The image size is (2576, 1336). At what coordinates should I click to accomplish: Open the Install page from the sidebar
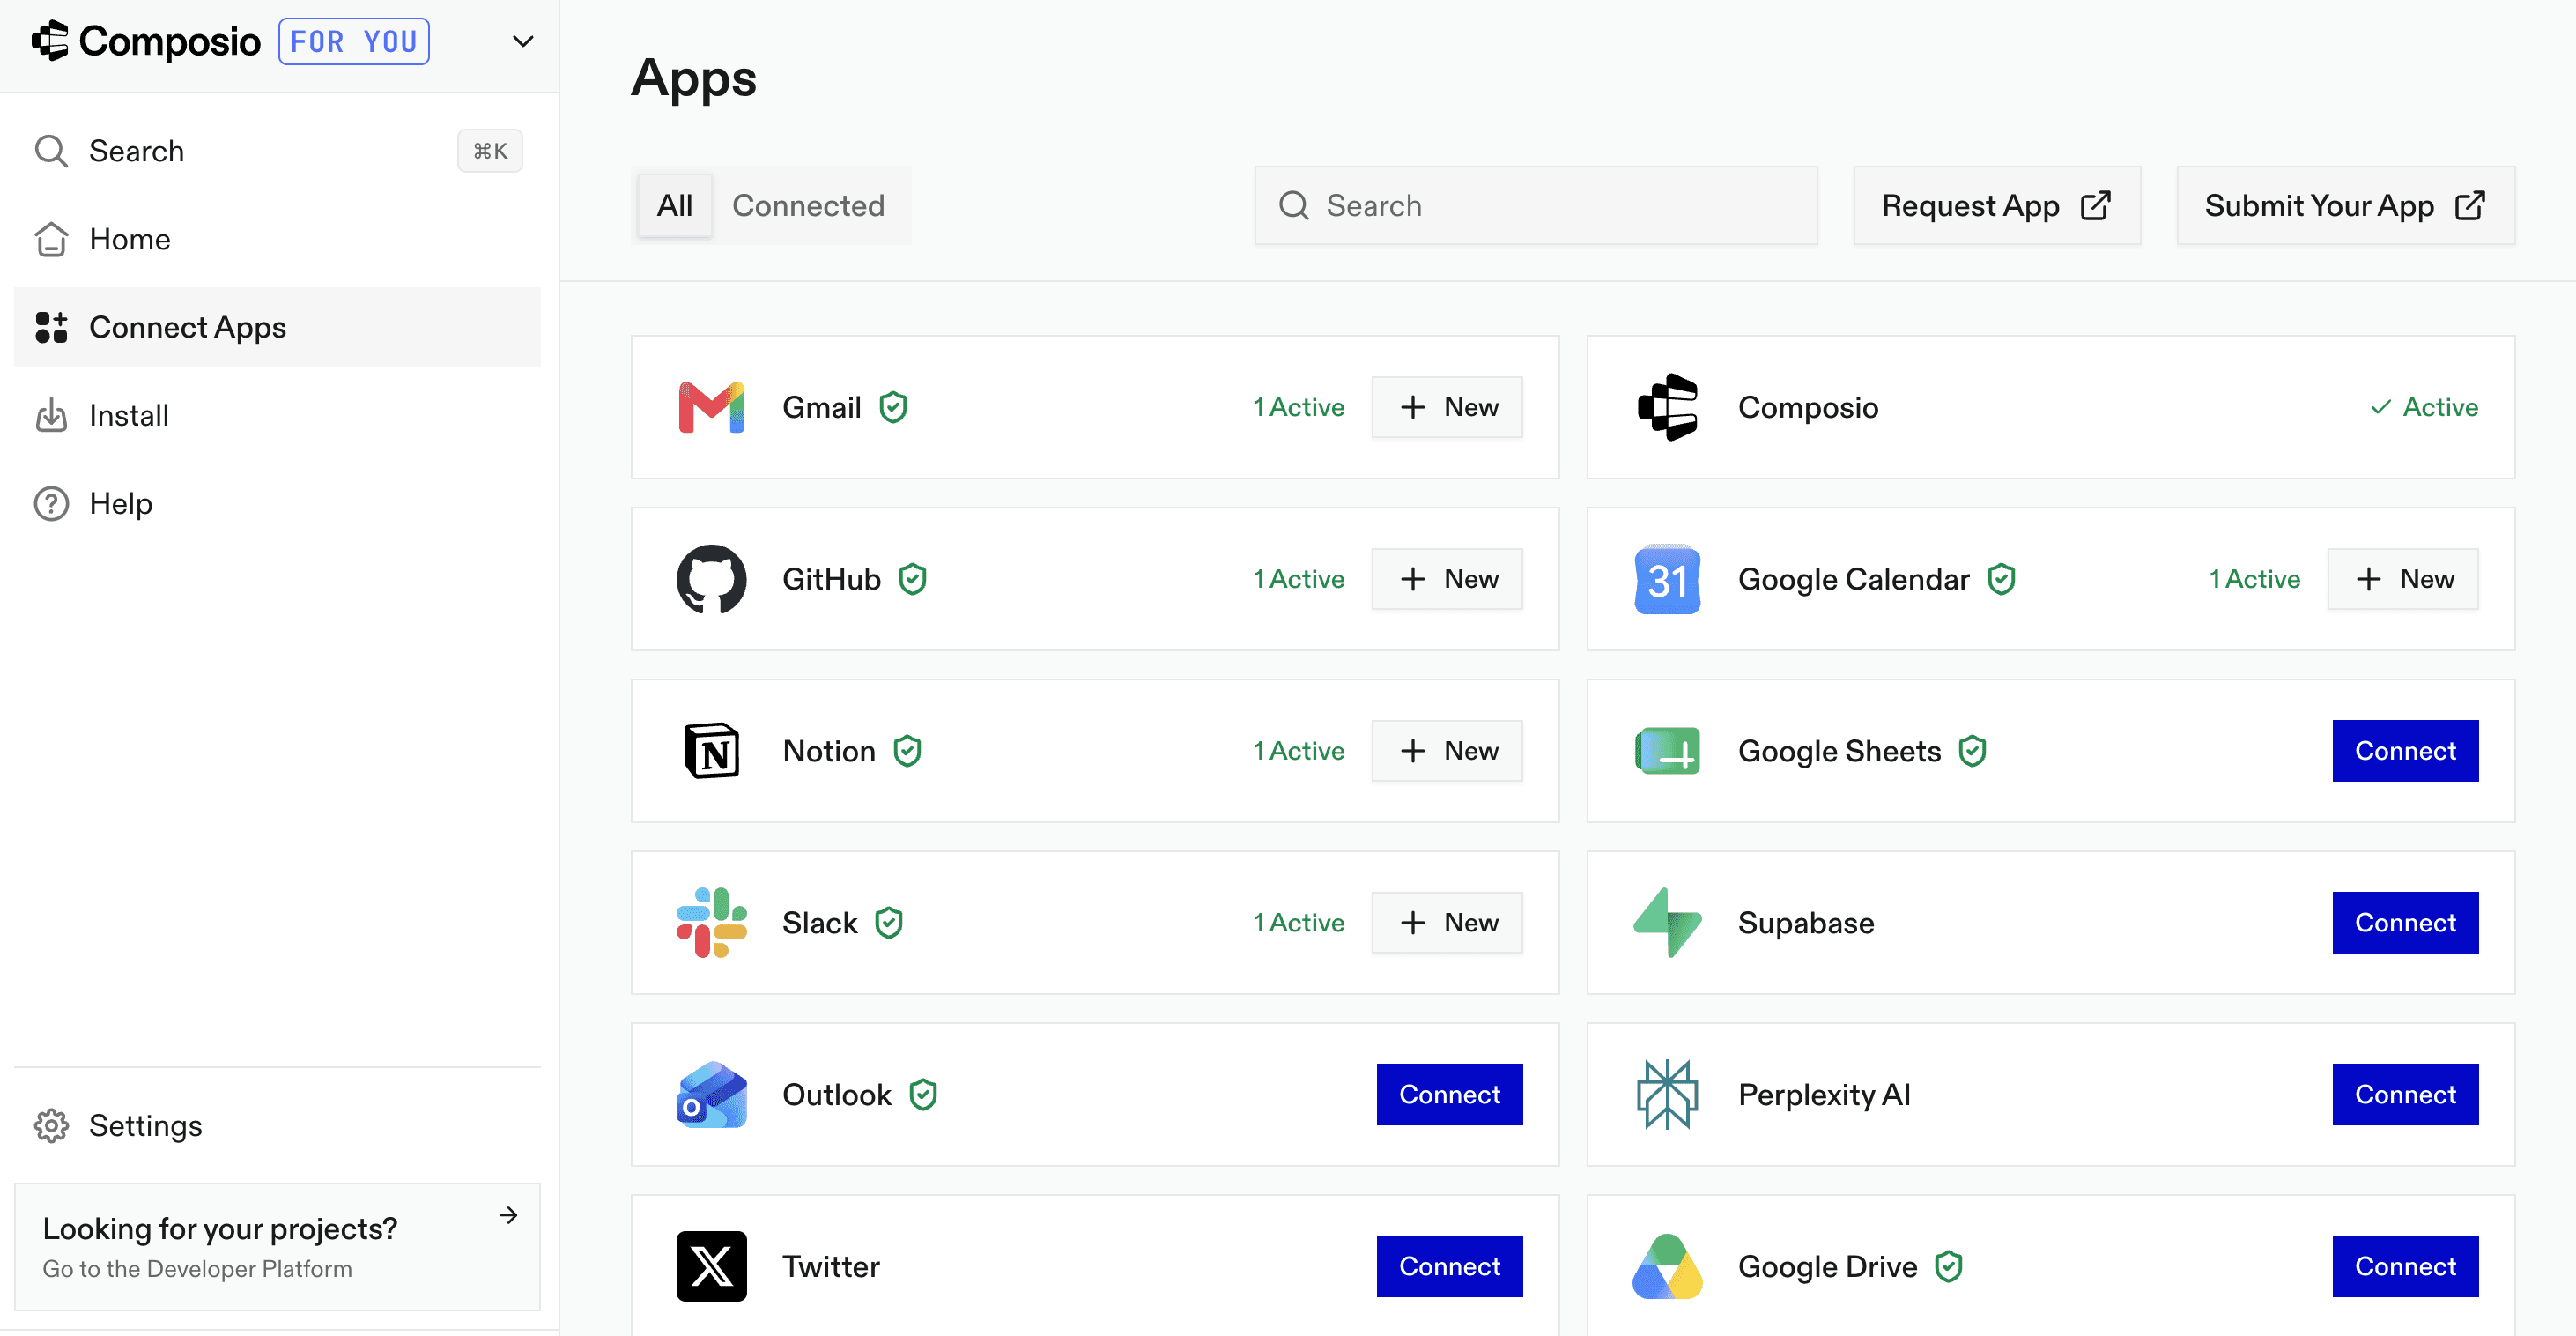coord(278,415)
